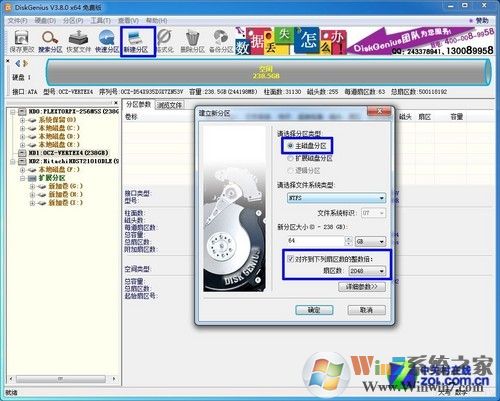Open the 工具(T) menu
The width and height of the screenshot is (500, 401).
tap(101, 21)
